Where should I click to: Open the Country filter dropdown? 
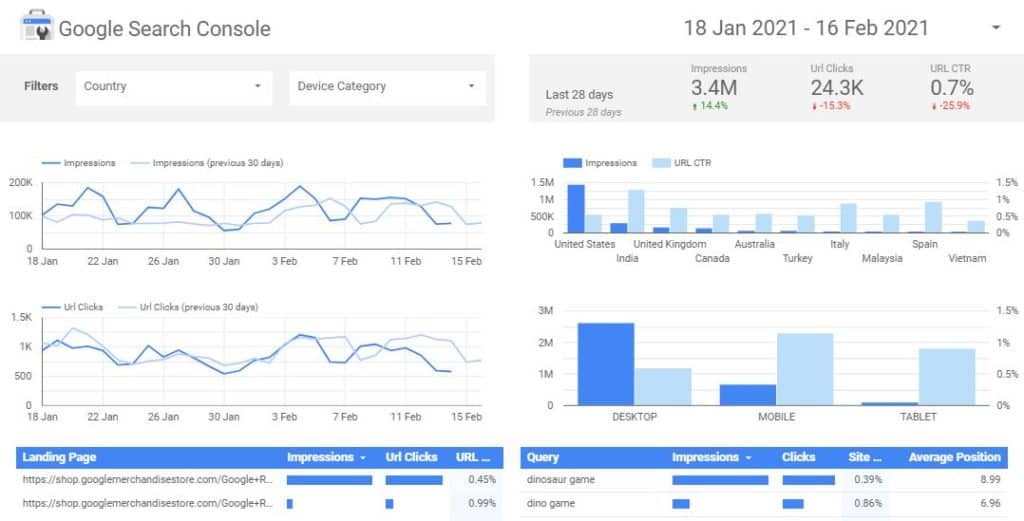coord(174,88)
